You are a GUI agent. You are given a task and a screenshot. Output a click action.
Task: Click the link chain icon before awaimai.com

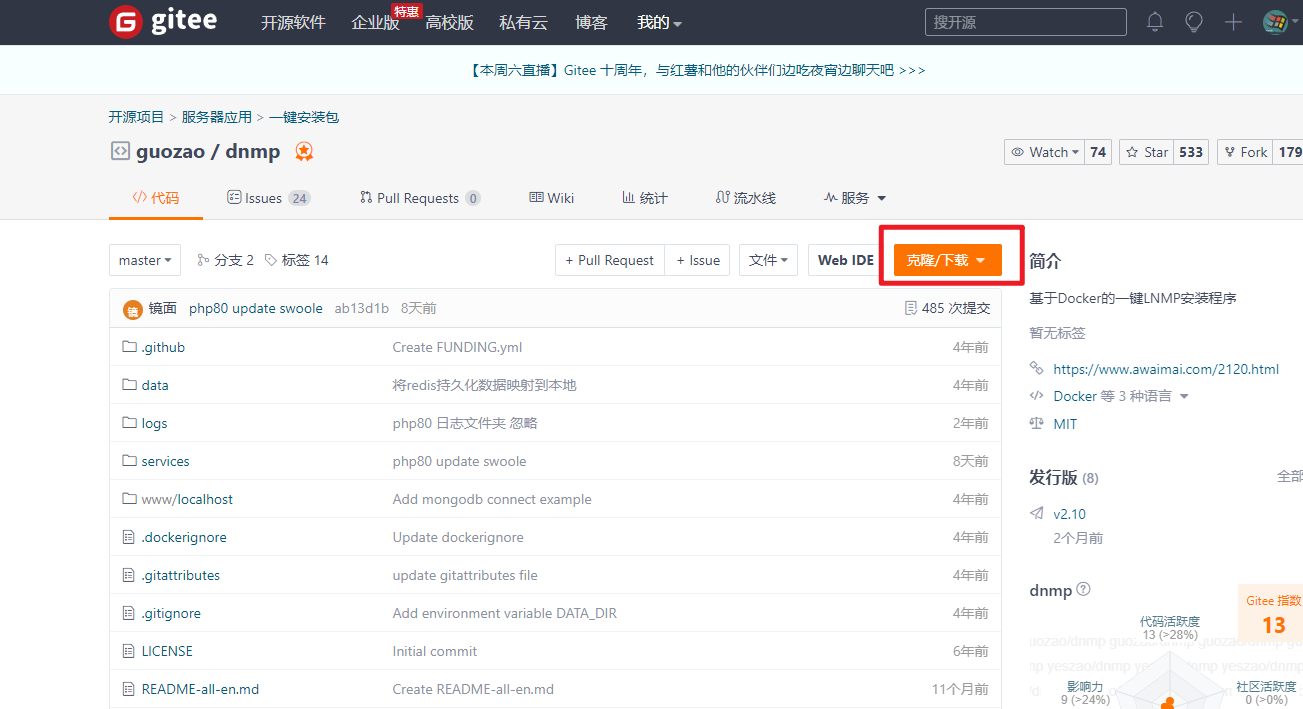coord(1037,368)
